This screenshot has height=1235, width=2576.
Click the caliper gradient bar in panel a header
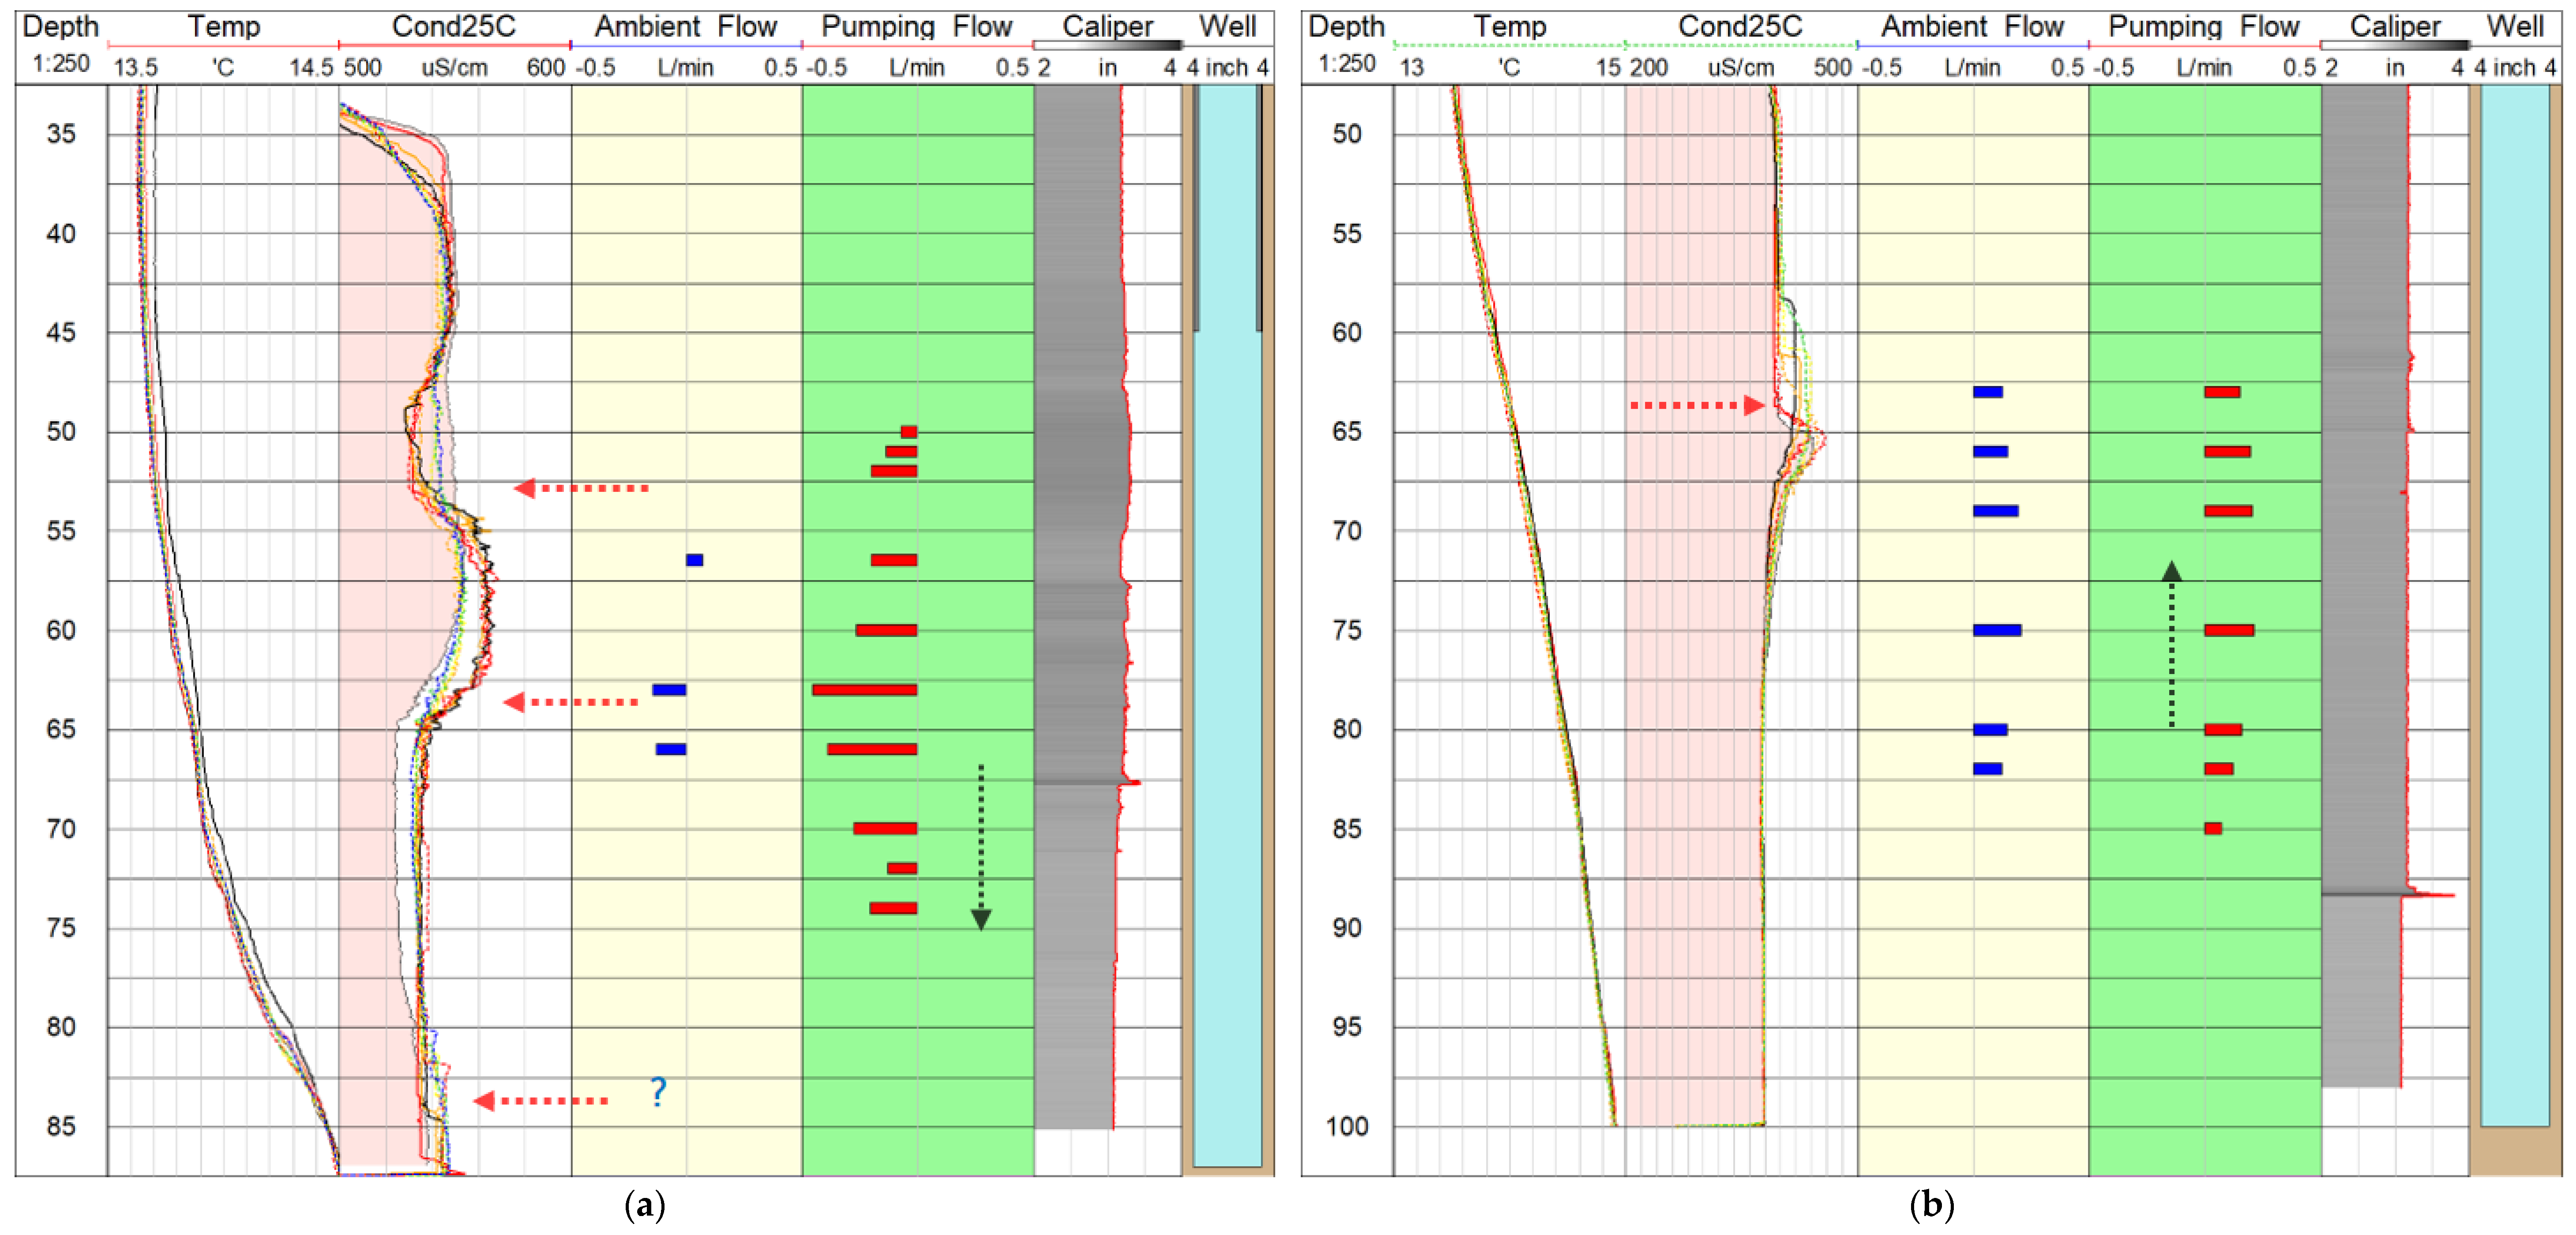1108,45
